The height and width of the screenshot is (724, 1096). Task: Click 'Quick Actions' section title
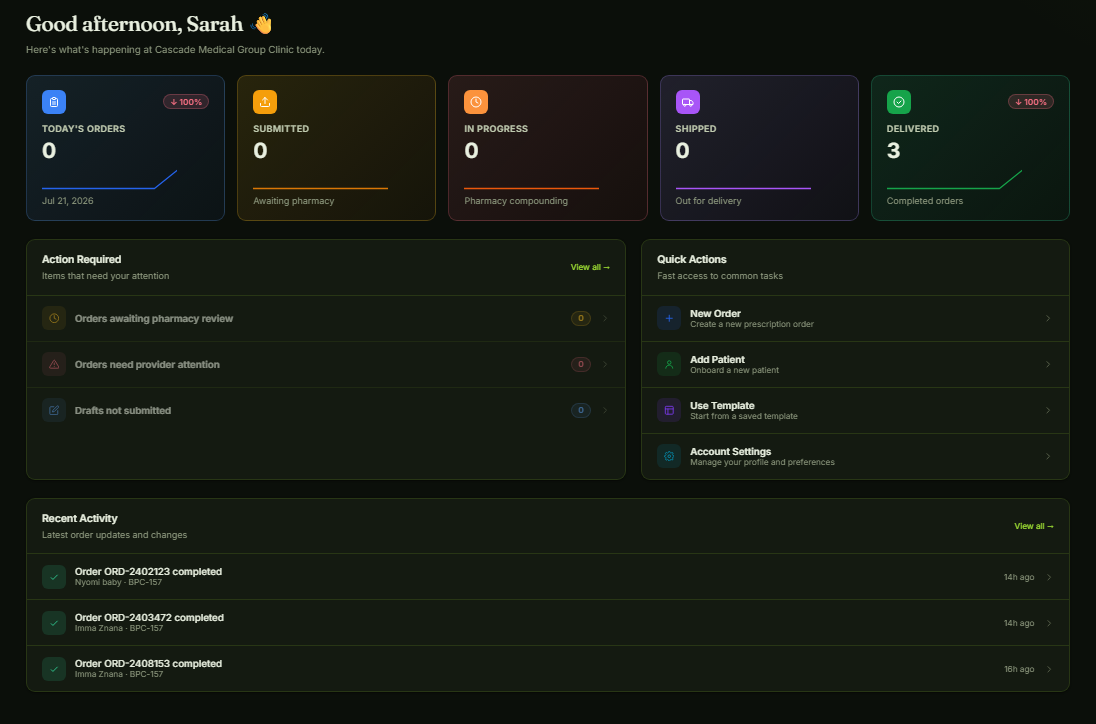[x=691, y=259]
